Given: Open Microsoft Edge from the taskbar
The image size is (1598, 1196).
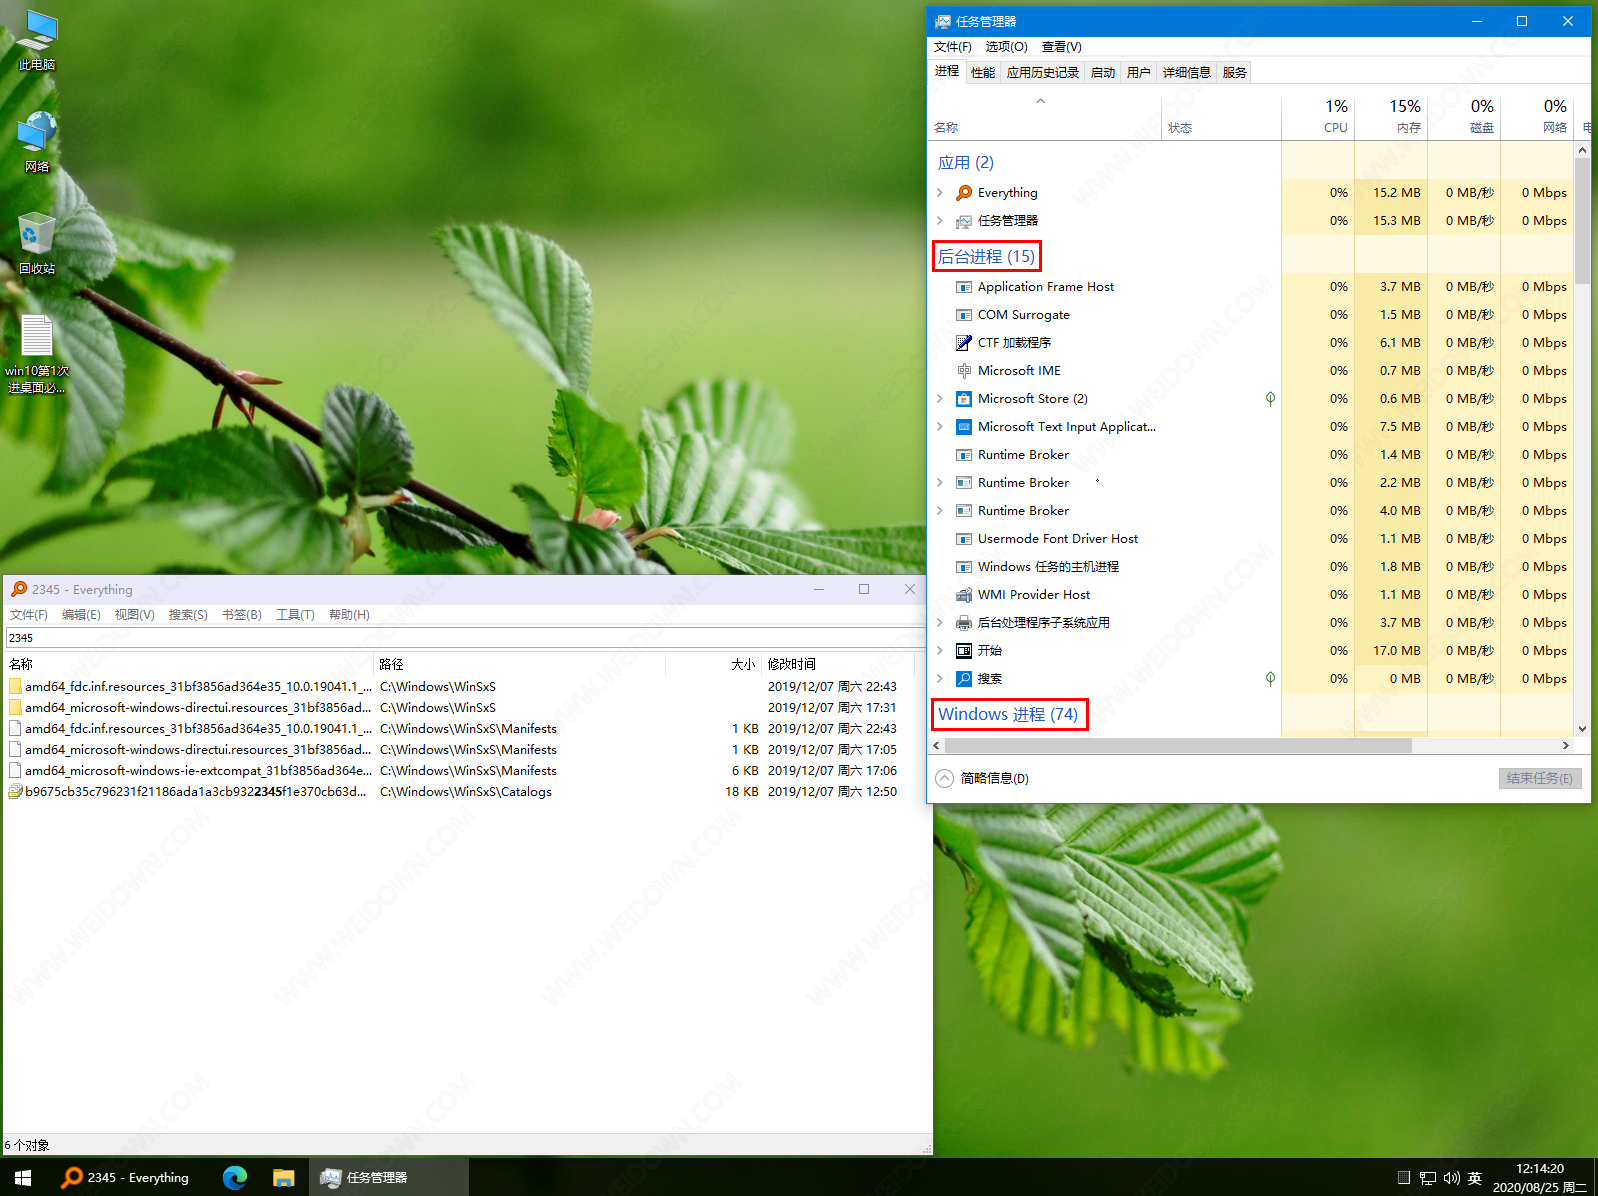Looking at the screenshot, I should (x=235, y=1177).
